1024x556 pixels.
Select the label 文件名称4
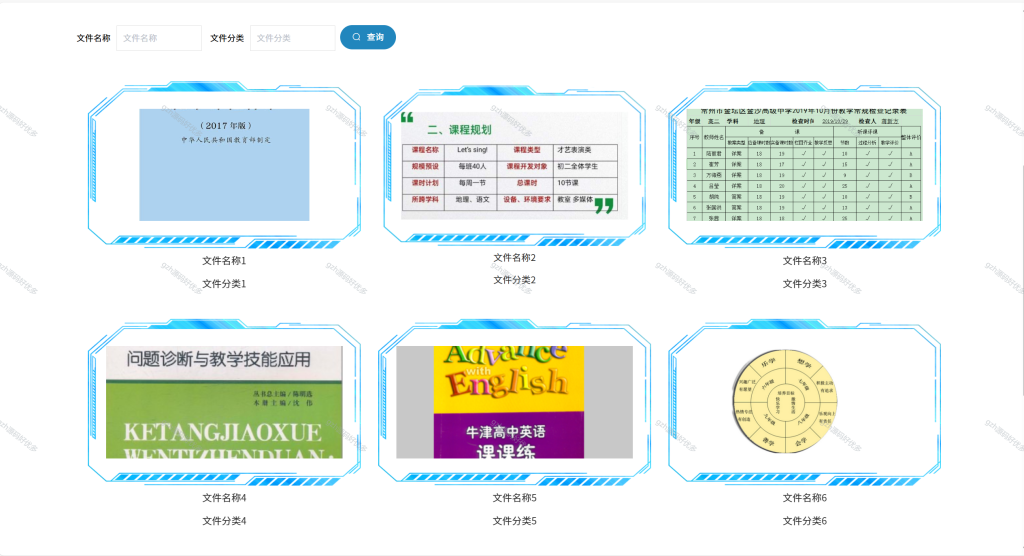(224, 498)
